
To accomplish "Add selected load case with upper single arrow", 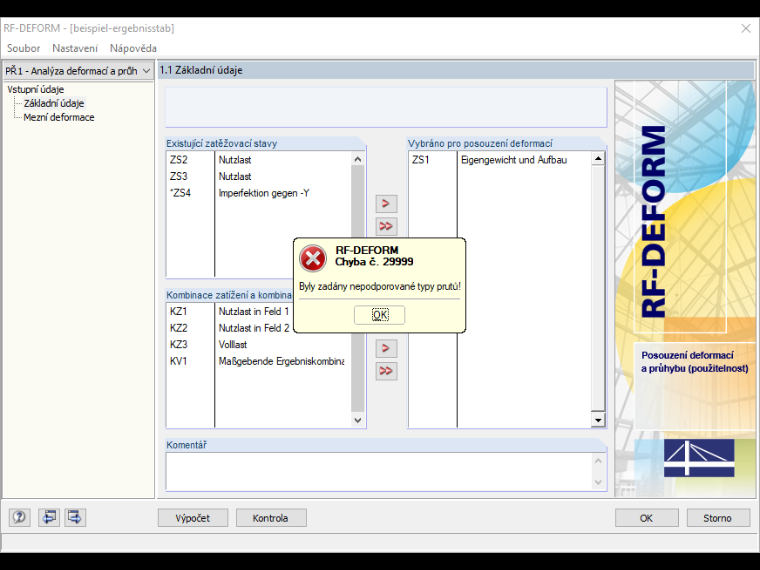I will (386, 204).
